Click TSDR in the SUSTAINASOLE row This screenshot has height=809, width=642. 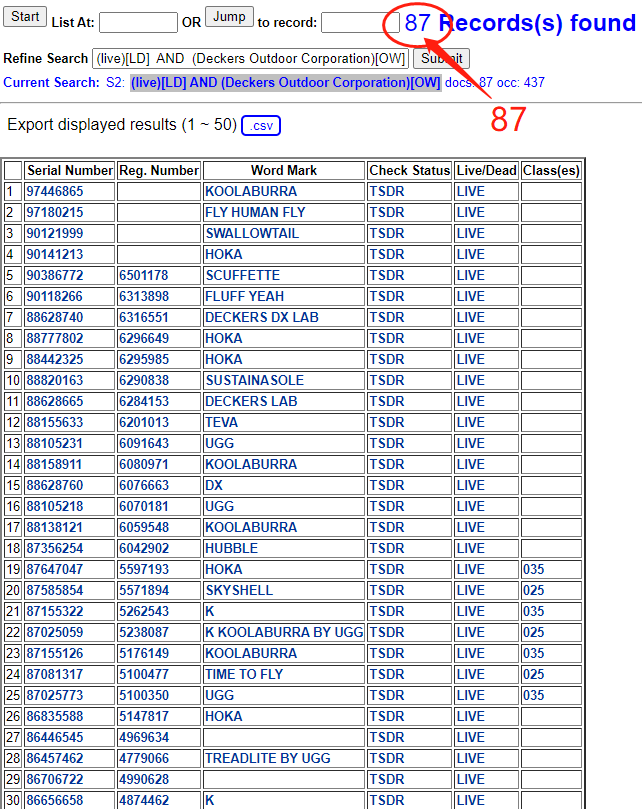point(387,380)
